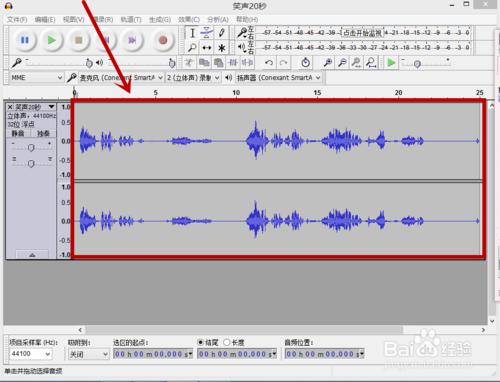Select the 结尾 radio button
Viewport: 500px width, 382px height.
[x=201, y=342]
